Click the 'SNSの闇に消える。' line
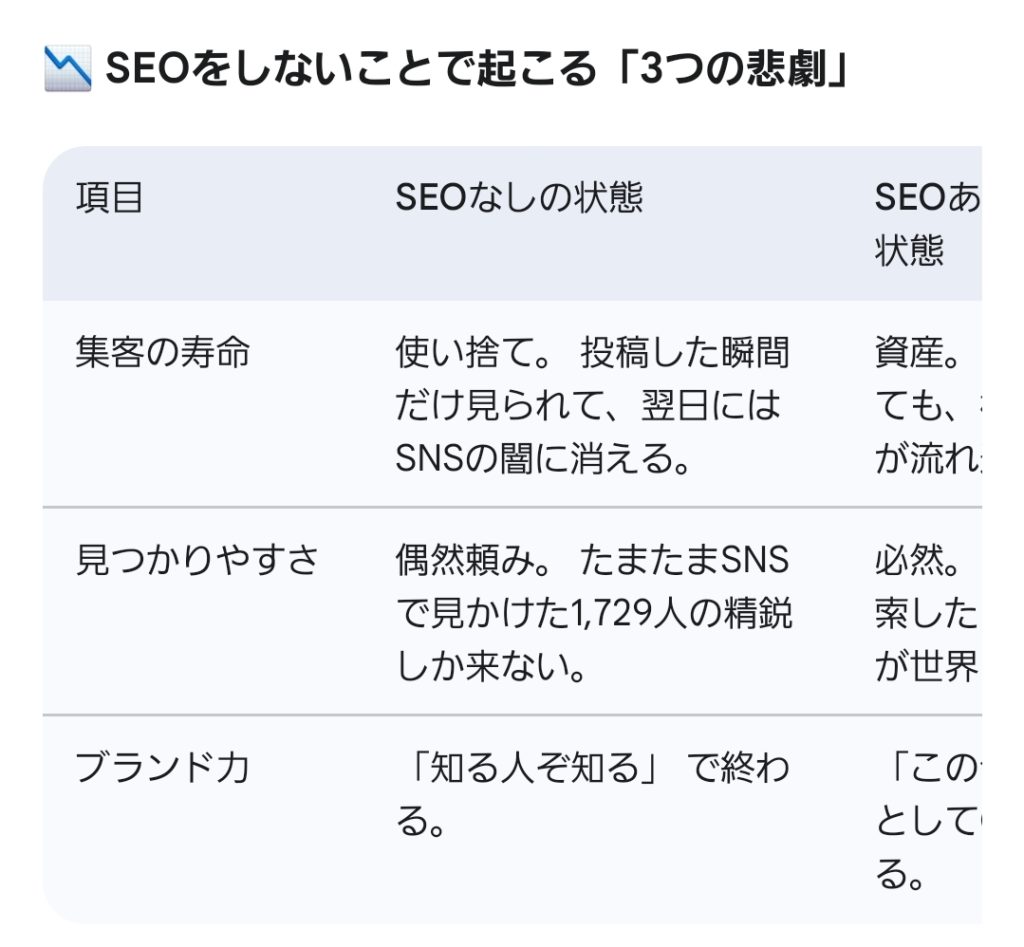This screenshot has height=947, width=1024. pyautogui.click(x=546, y=460)
